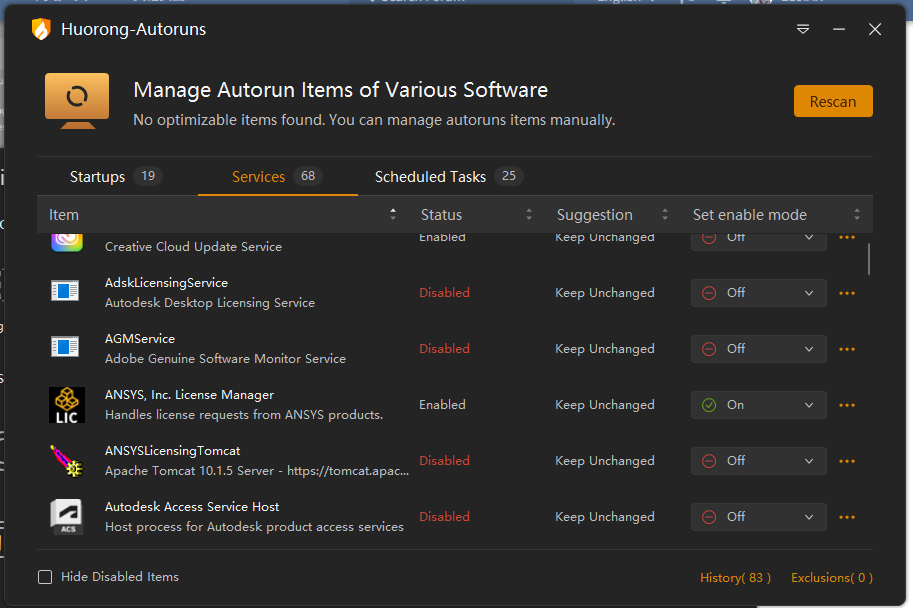Screen dimensions: 913x608
Task: Click Adobe Genuine Software Monitor Service description
Action: click(x=225, y=359)
